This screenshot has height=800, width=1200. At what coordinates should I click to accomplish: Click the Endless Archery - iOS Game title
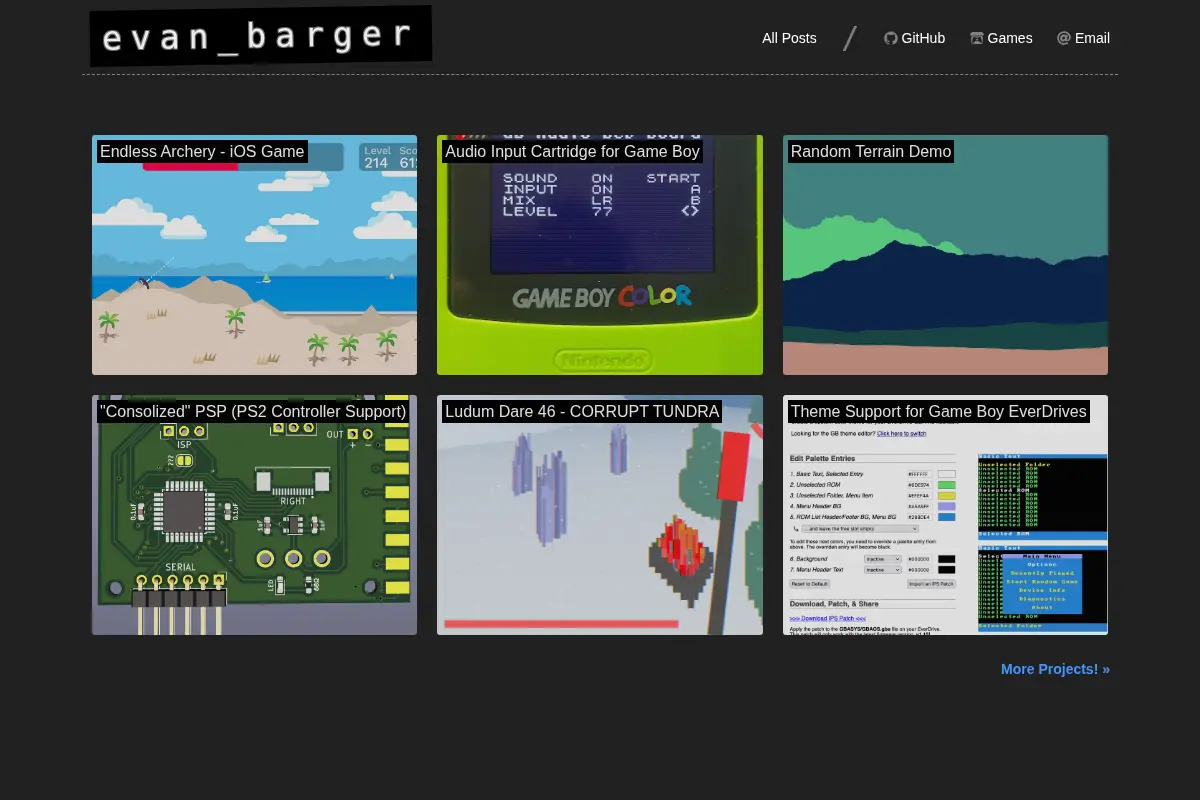pyautogui.click(x=202, y=152)
